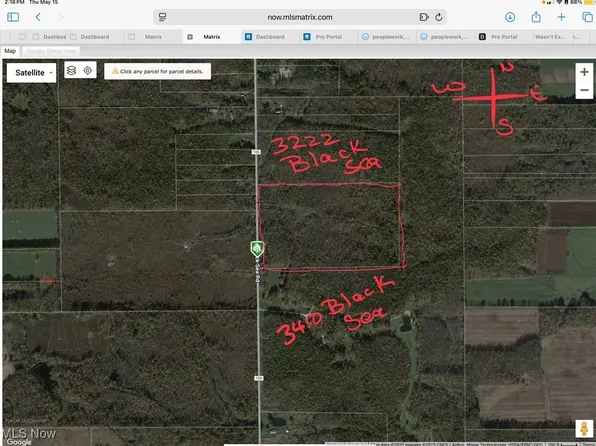Click the green property listing marker
This screenshot has width=596, height=446.
tap(257, 249)
